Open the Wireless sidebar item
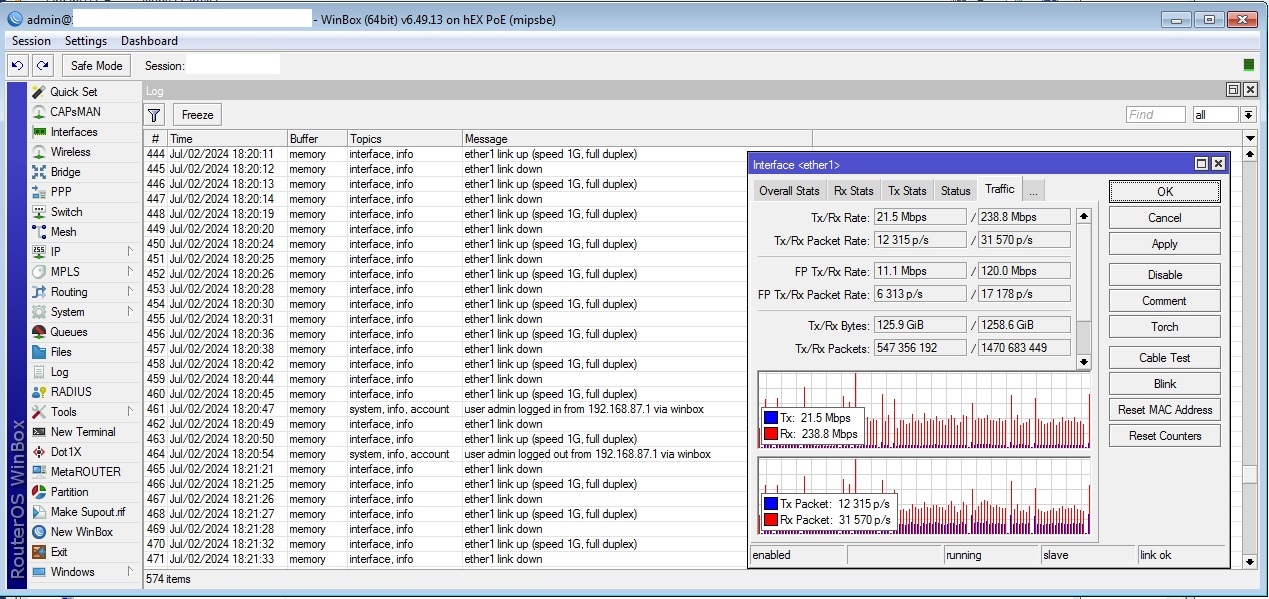 click(x=70, y=152)
